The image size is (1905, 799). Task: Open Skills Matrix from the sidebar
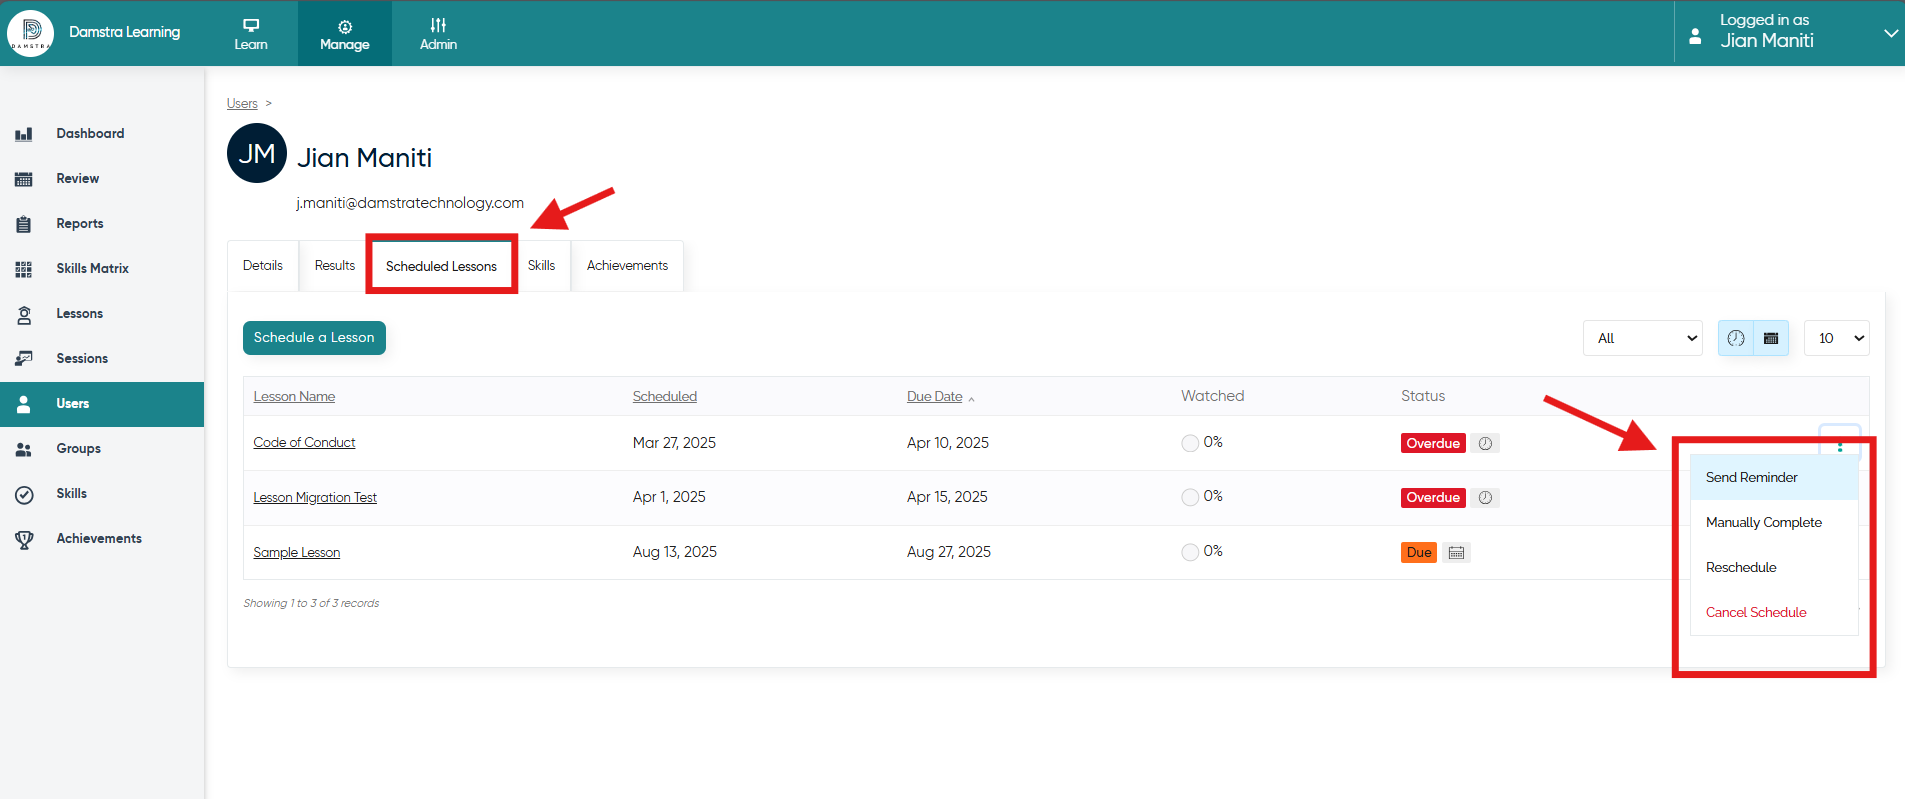(102, 269)
